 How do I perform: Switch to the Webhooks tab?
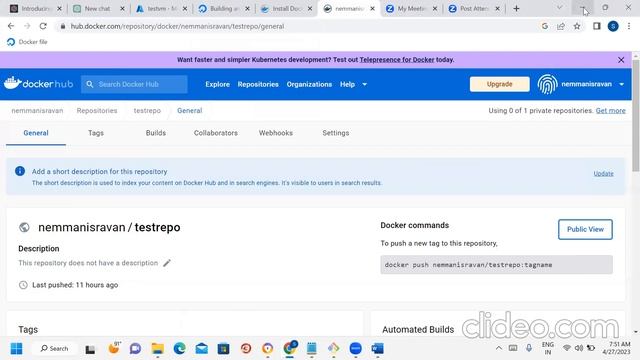(276, 133)
